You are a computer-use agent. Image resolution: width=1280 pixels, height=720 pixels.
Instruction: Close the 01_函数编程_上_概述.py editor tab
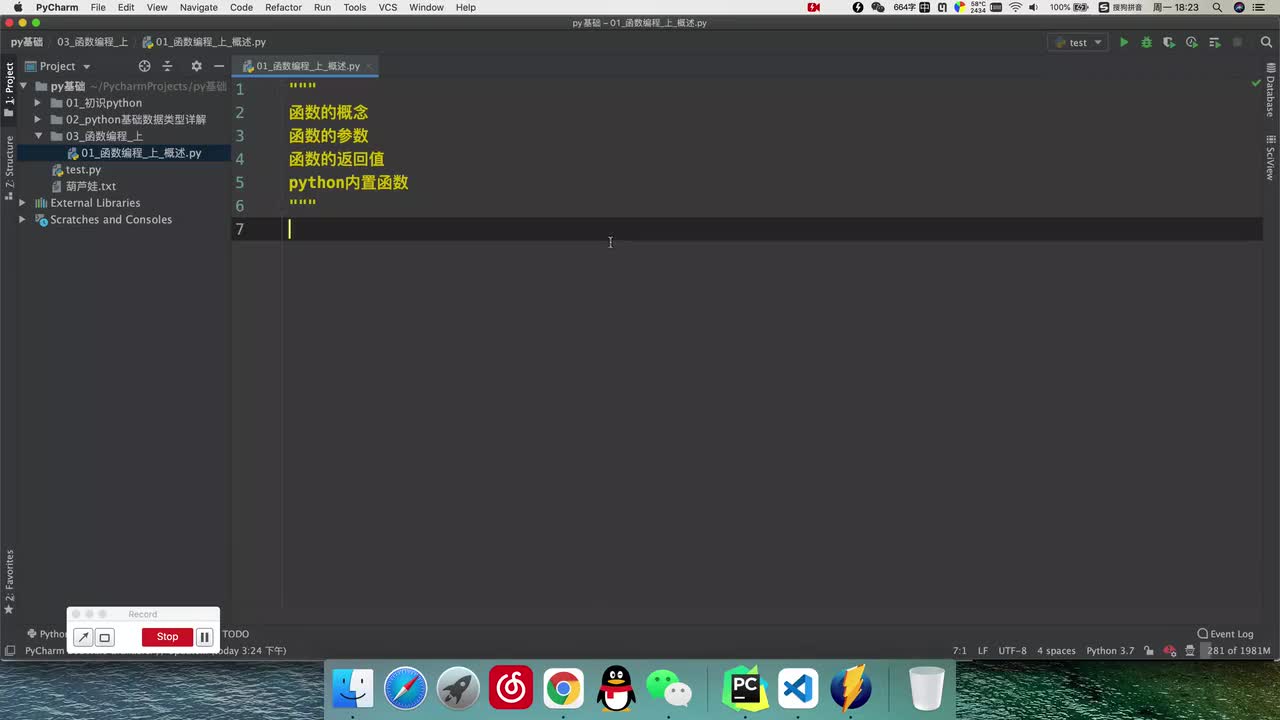369,66
